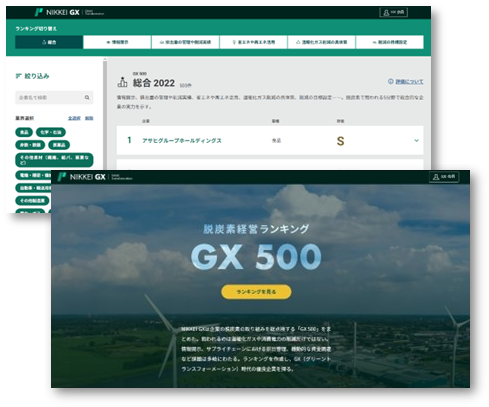Screen dimensions: 489x407
Task: Click the GX 500 hero title
Action: pyautogui.click(x=256, y=256)
